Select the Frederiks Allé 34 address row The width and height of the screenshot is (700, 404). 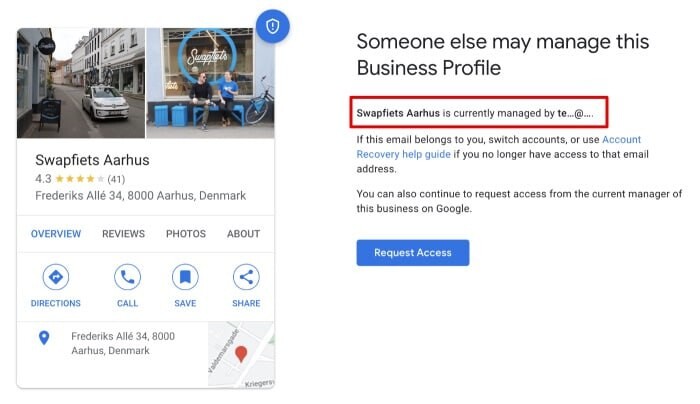(112, 343)
